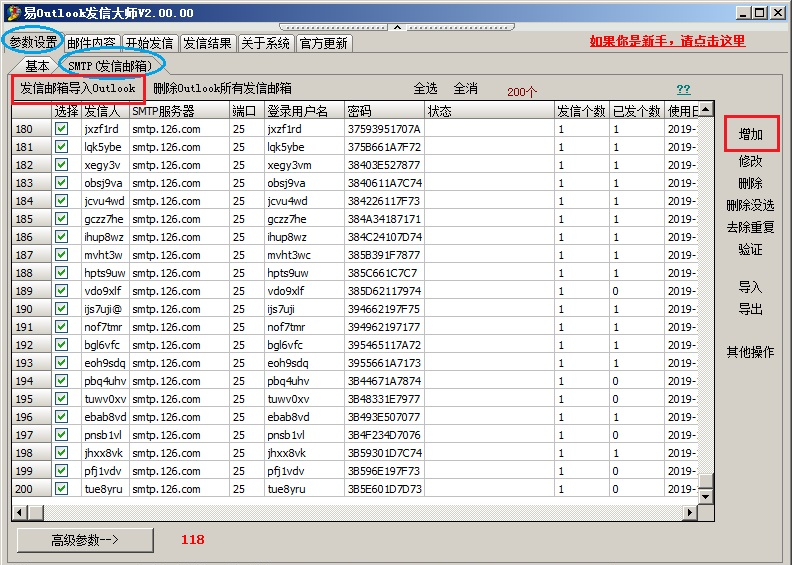Image resolution: width=792 pixels, height=565 pixels.
Task: Click the newbie help link 如果你是新手
Action: pos(667,41)
